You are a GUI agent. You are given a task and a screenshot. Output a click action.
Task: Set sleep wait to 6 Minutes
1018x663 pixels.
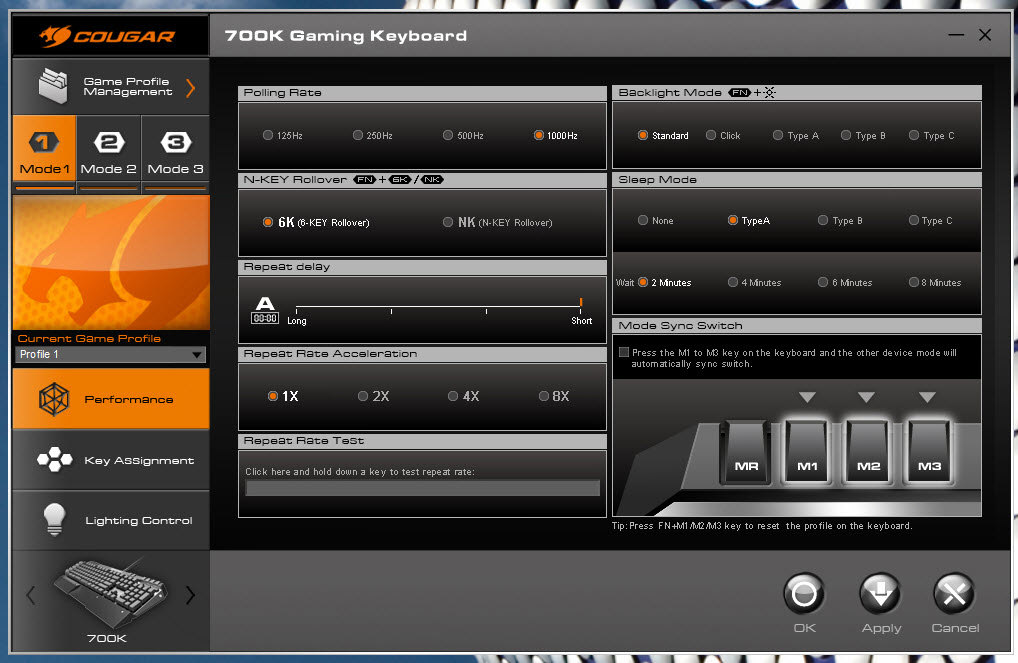pos(823,282)
